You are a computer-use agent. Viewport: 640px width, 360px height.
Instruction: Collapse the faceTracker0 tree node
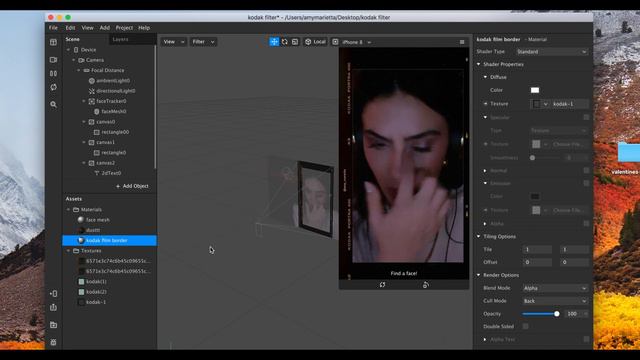coord(84,101)
